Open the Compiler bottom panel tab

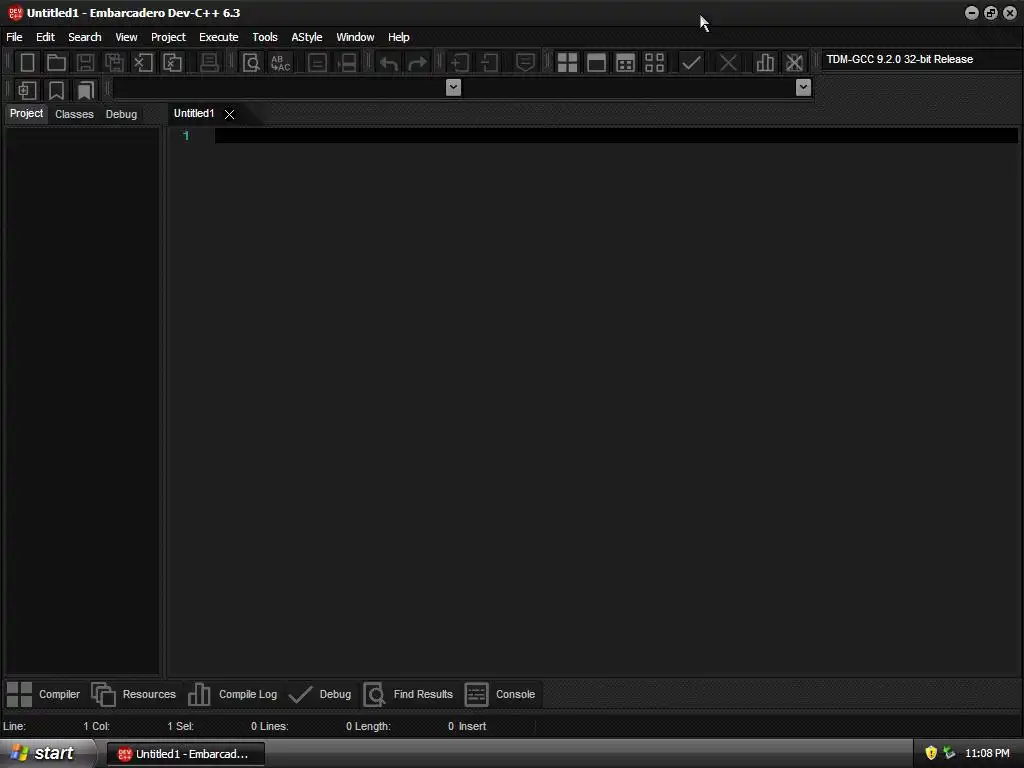[x=44, y=694]
